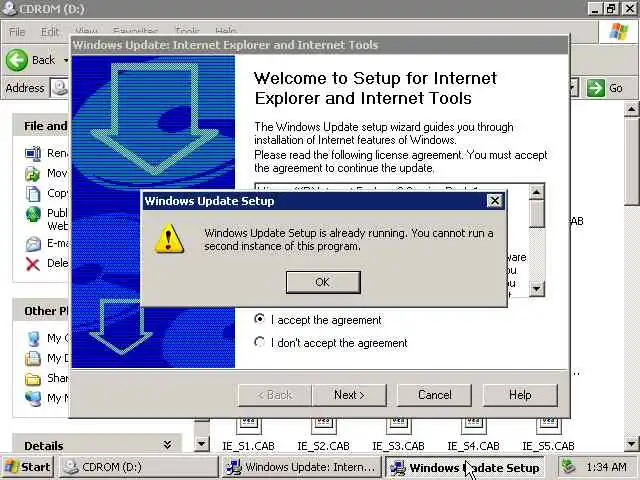Click the green Go arrow button
This screenshot has height=480, width=640.
pyautogui.click(x=596, y=88)
